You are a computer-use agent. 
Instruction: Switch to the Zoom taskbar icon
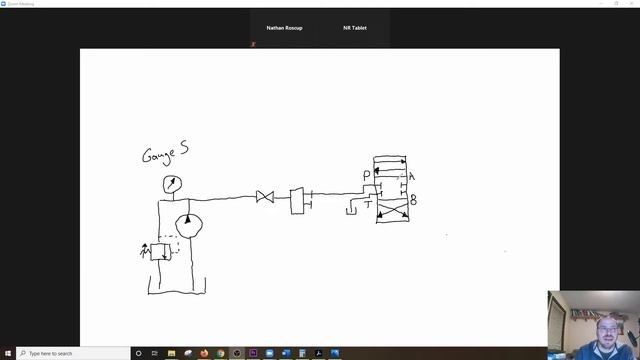(x=269, y=353)
